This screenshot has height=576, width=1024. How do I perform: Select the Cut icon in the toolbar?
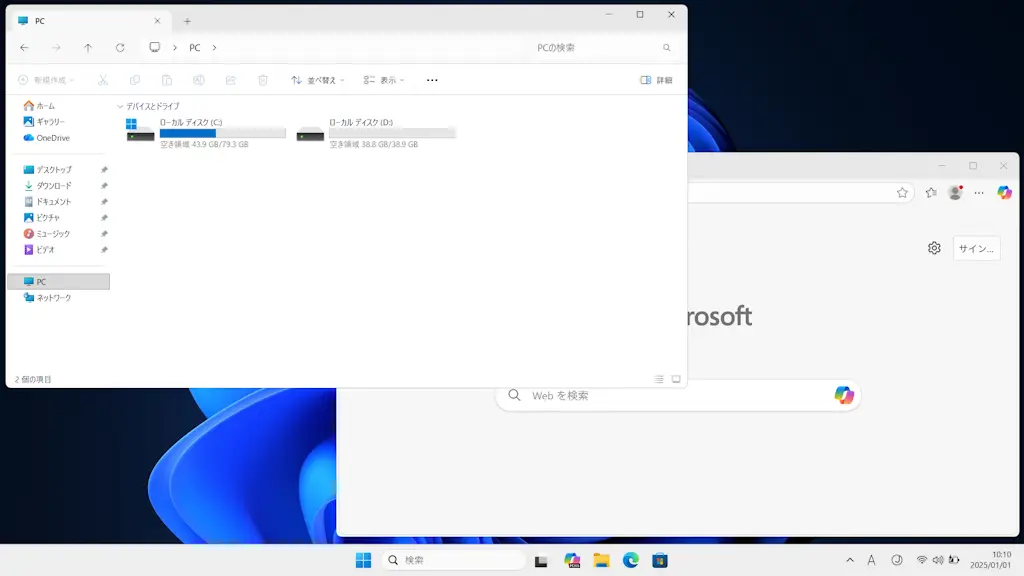point(103,79)
